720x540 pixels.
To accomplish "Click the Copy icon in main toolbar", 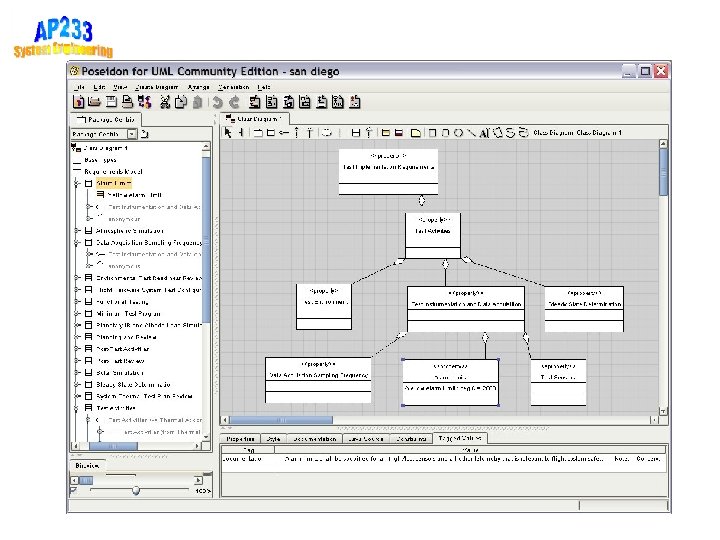I will click(x=181, y=102).
